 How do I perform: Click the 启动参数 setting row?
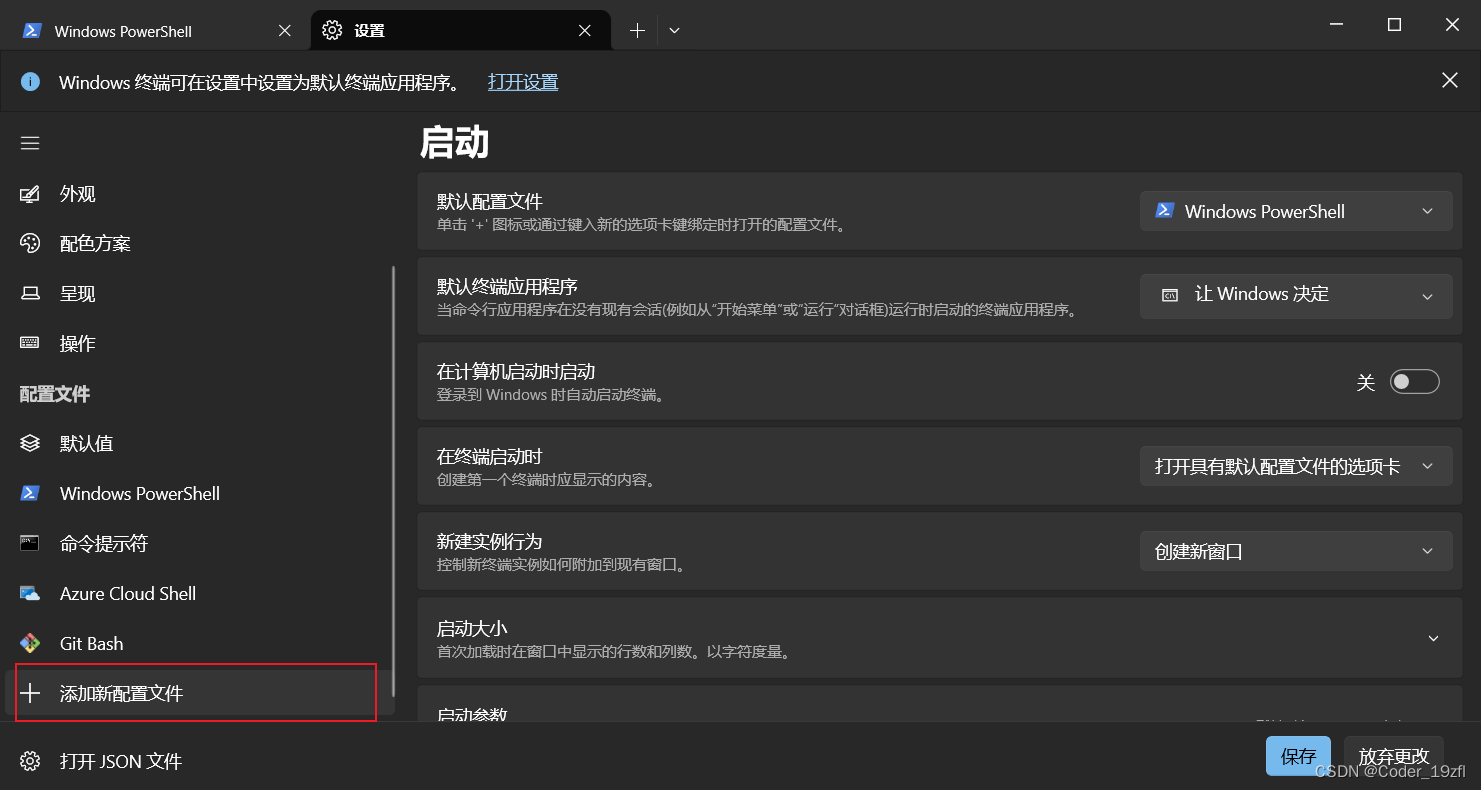coord(940,704)
